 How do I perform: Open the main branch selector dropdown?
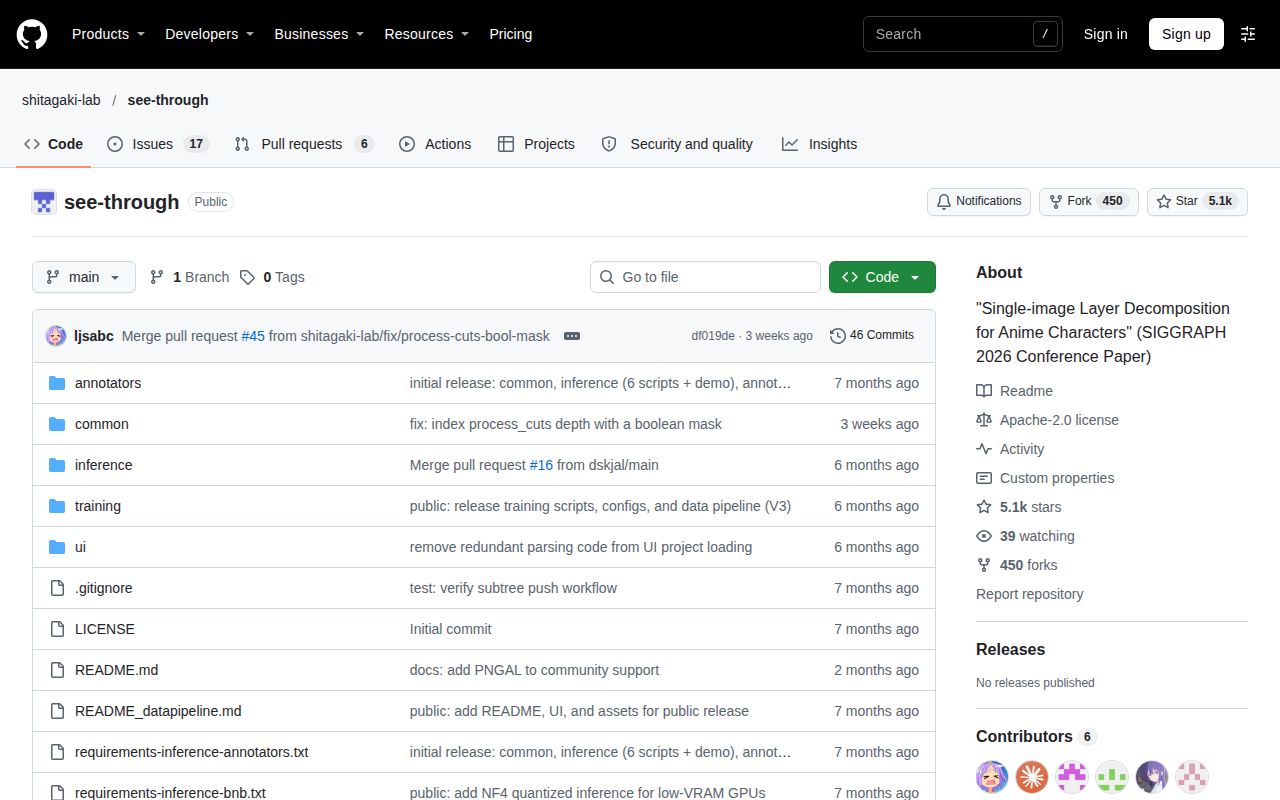pos(84,277)
